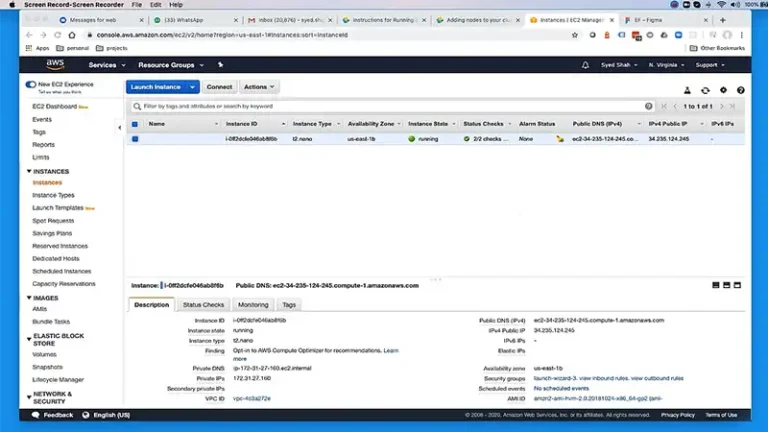This screenshot has height=432, width=768.
Task: Open the notifications bell icon
Action: tap(585, 65)
